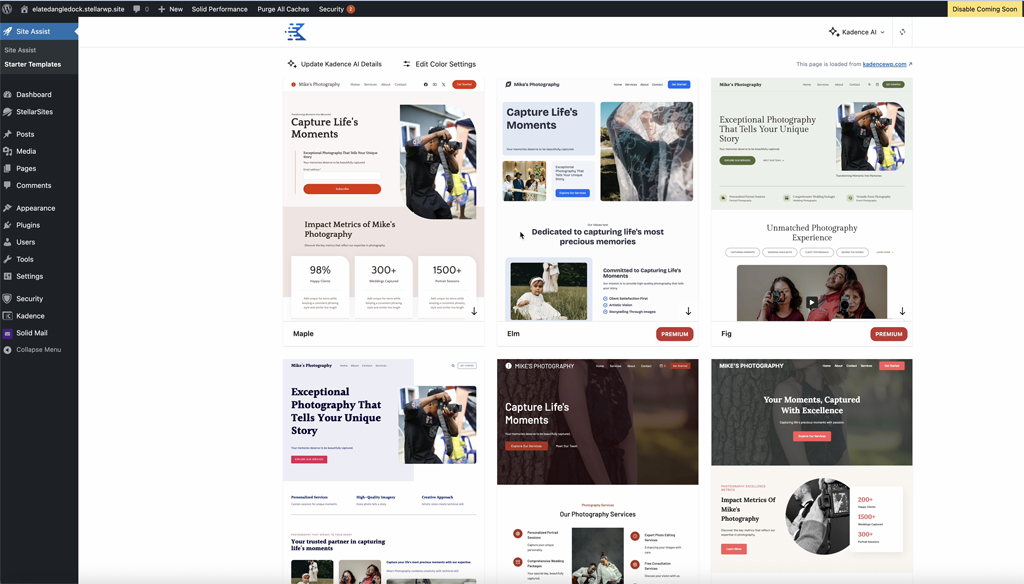The width and height of the screenshot is (1024, 584).
Task: Open the Site Assist submenu link
Action: click(20, 50)
